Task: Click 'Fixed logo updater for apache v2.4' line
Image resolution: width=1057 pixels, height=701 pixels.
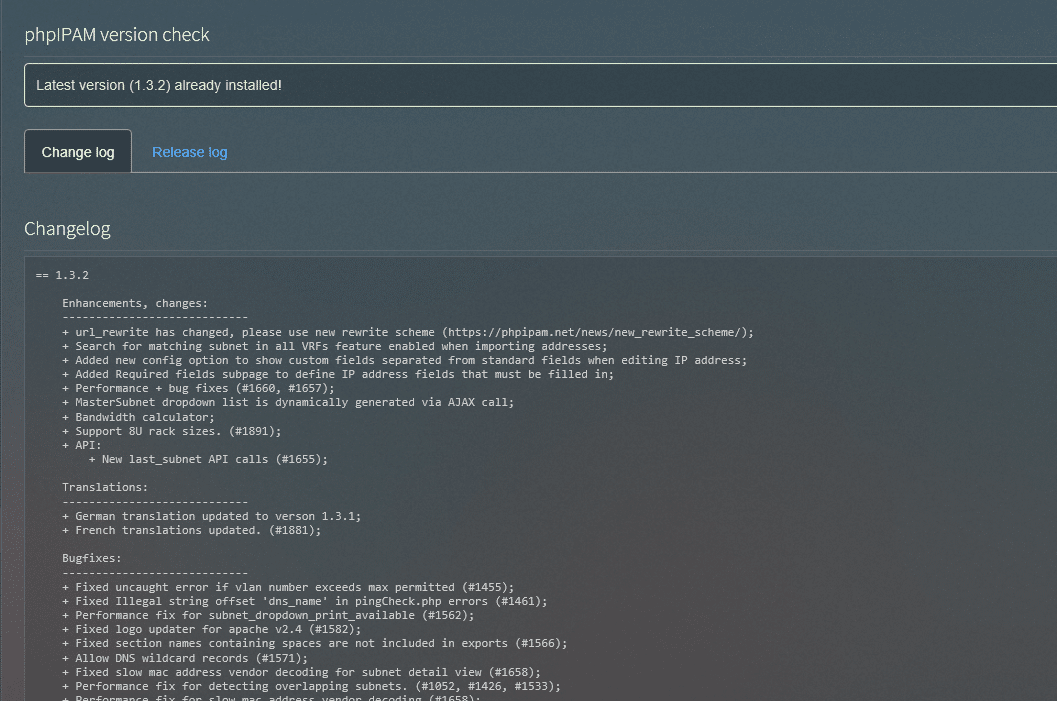Action: click(x=212, y=630)
